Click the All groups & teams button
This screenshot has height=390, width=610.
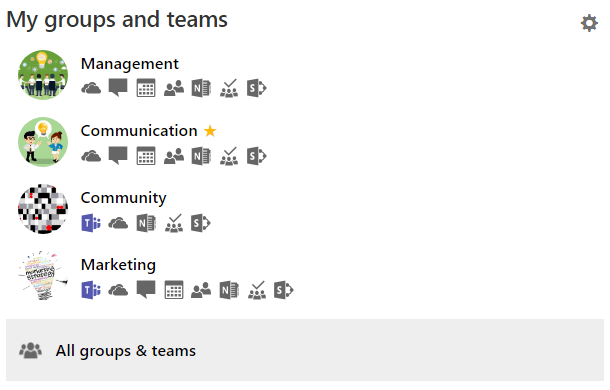(x=305, y=350)
